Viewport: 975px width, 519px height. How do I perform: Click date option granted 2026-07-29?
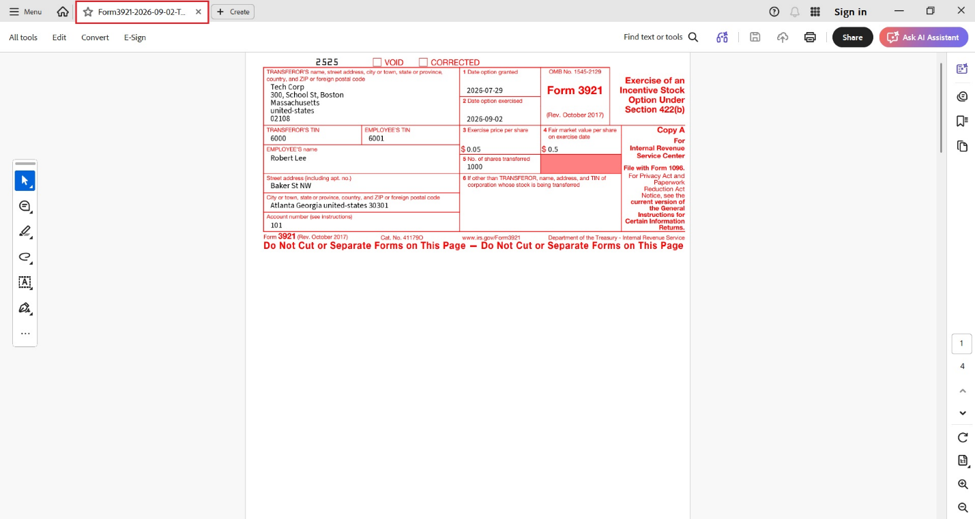coord(484,91)
